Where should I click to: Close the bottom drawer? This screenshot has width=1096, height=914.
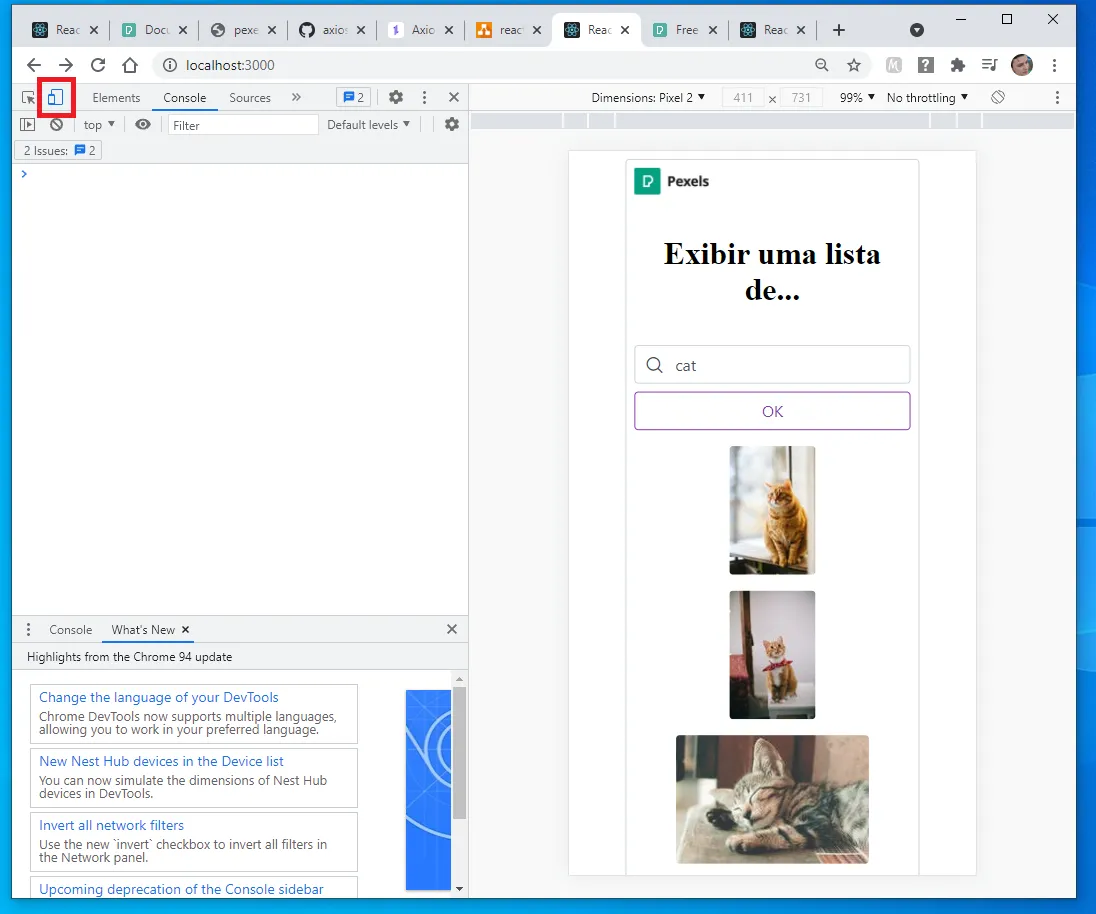(452, 629)
